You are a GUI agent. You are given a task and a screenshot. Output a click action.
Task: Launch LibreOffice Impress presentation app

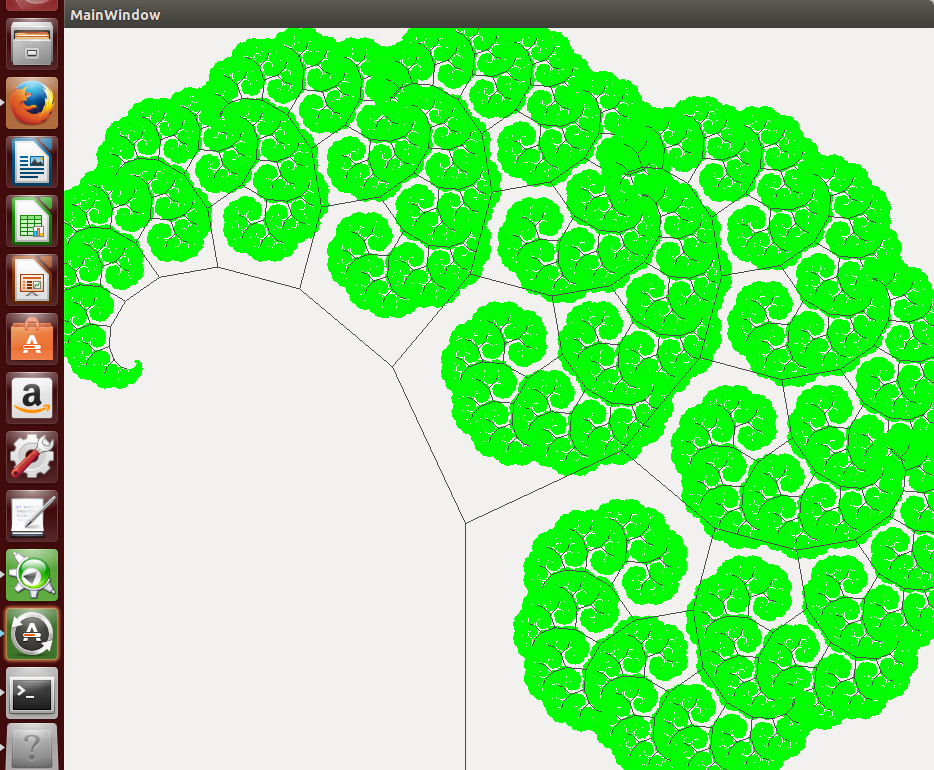[x=32, y=280]
